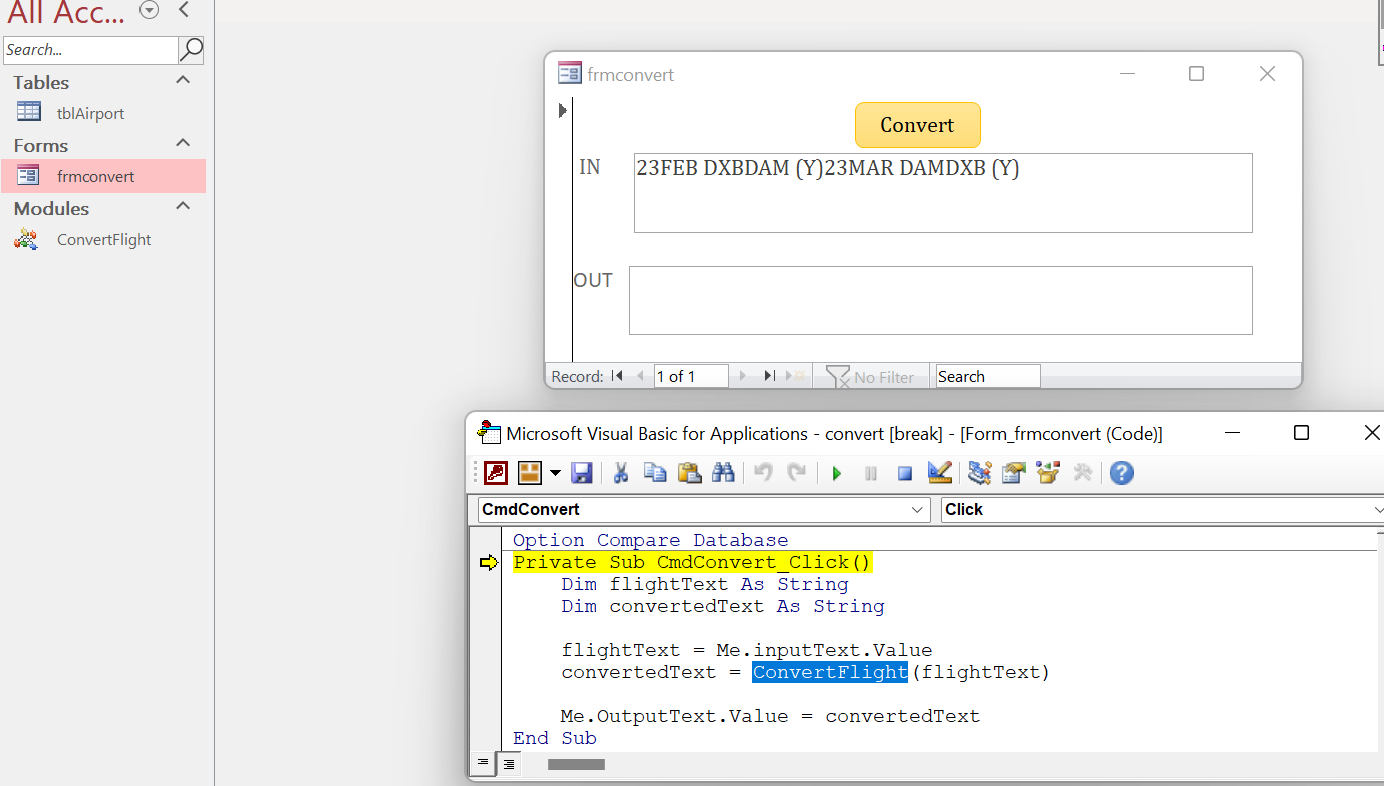
Task: Select the ConvertFlight module
Action: (x=104, y=239)
